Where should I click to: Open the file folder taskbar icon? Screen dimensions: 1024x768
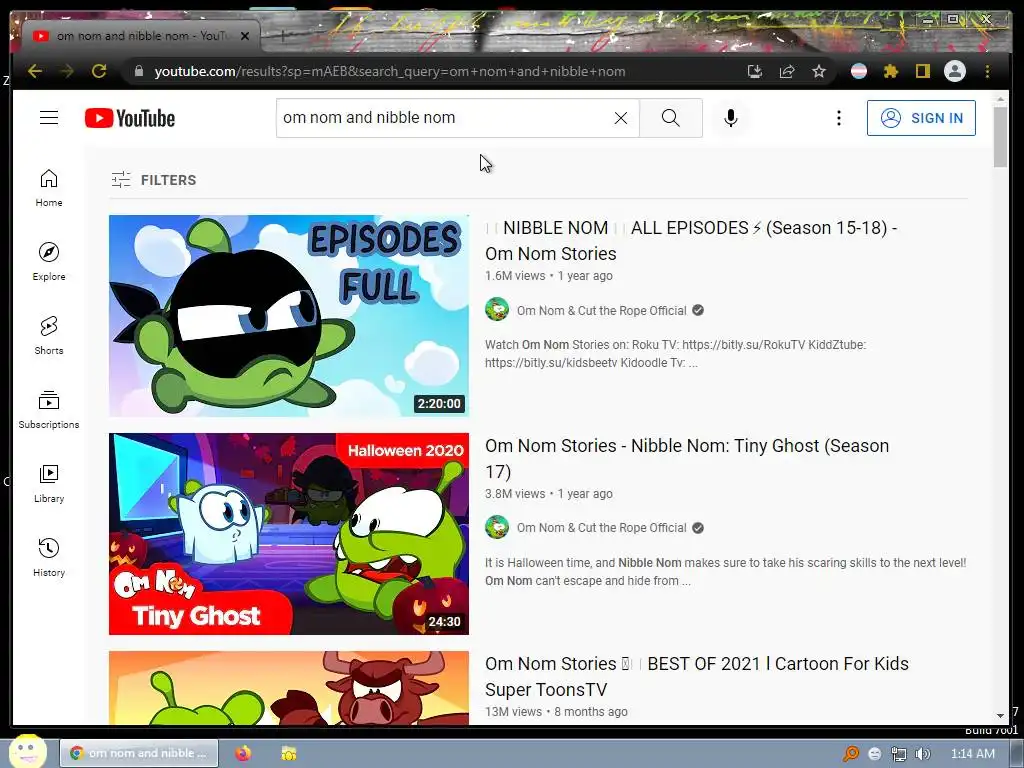click(289, 753)
